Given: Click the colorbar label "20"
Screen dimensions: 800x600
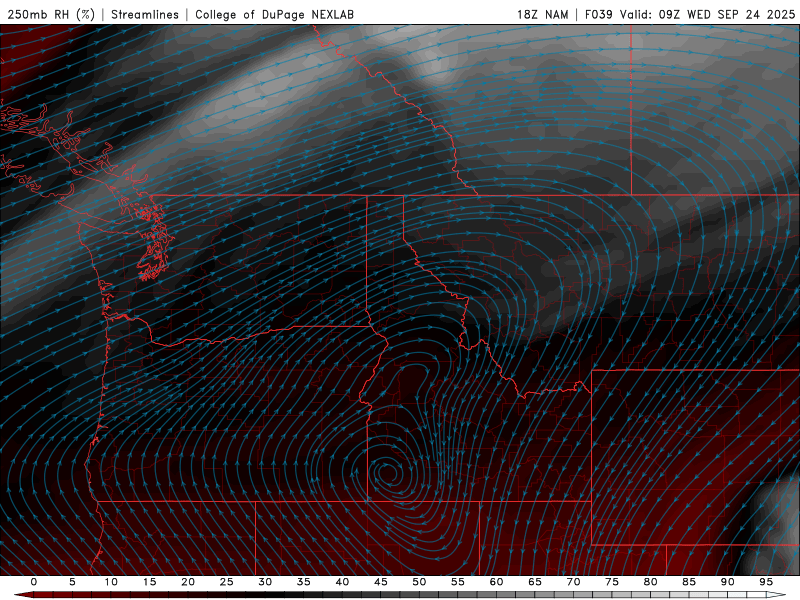Looking at the screenshot, I should (x=188, y=582).
